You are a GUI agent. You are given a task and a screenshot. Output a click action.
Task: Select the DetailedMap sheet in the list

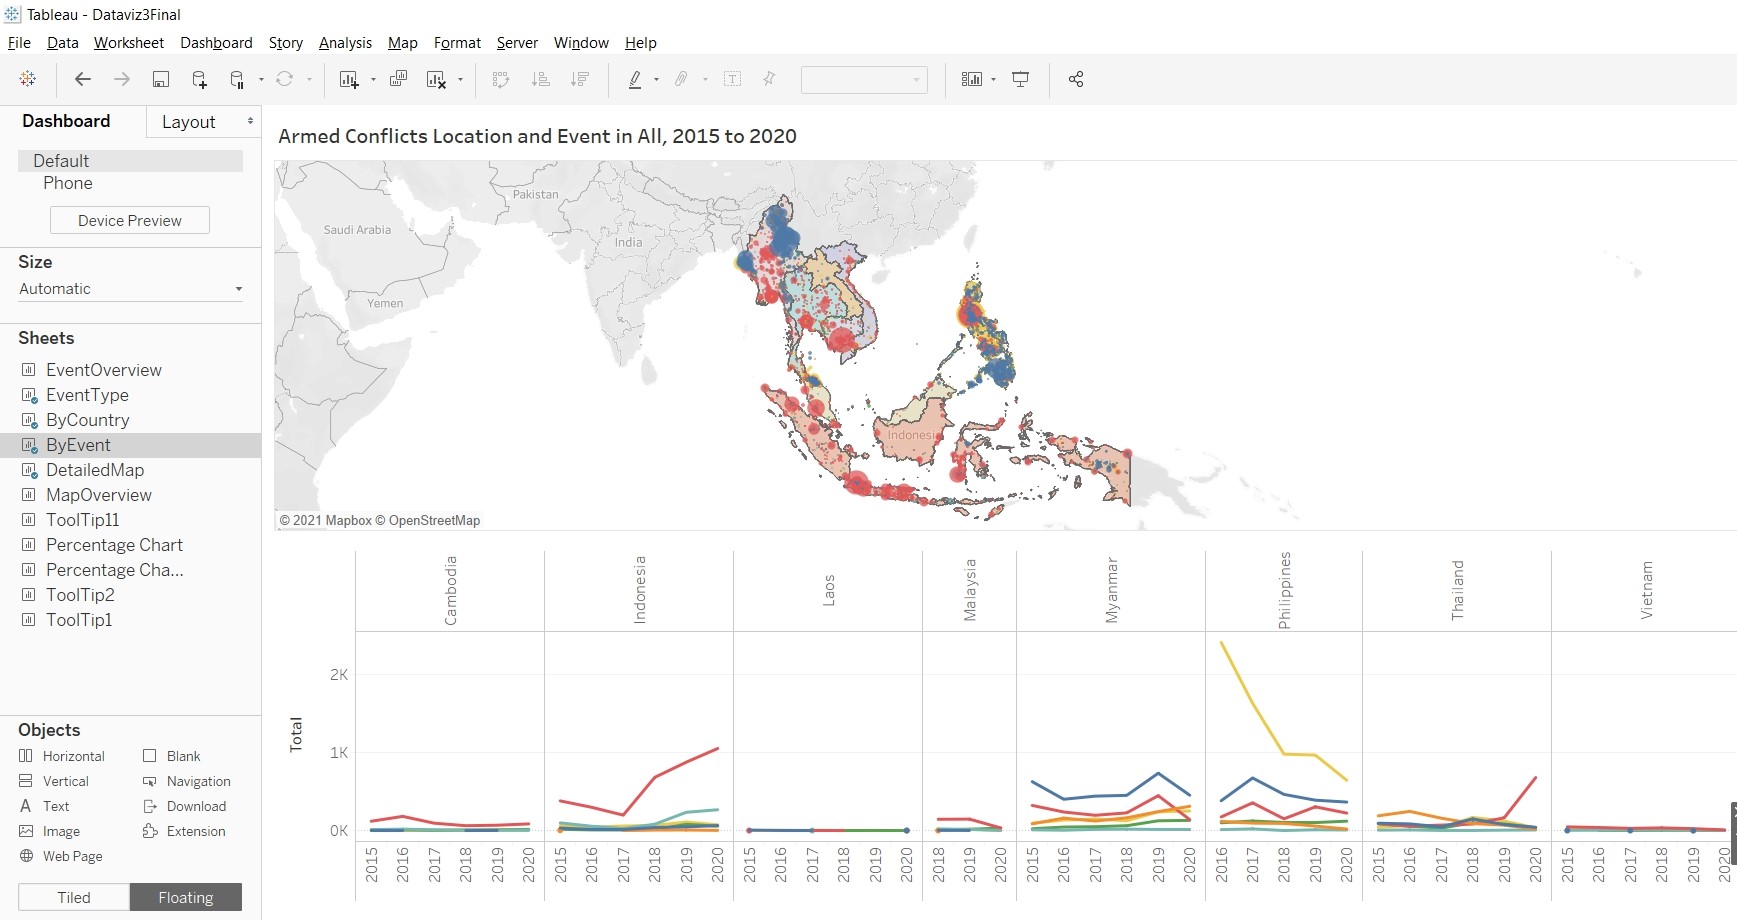(95, 470)
